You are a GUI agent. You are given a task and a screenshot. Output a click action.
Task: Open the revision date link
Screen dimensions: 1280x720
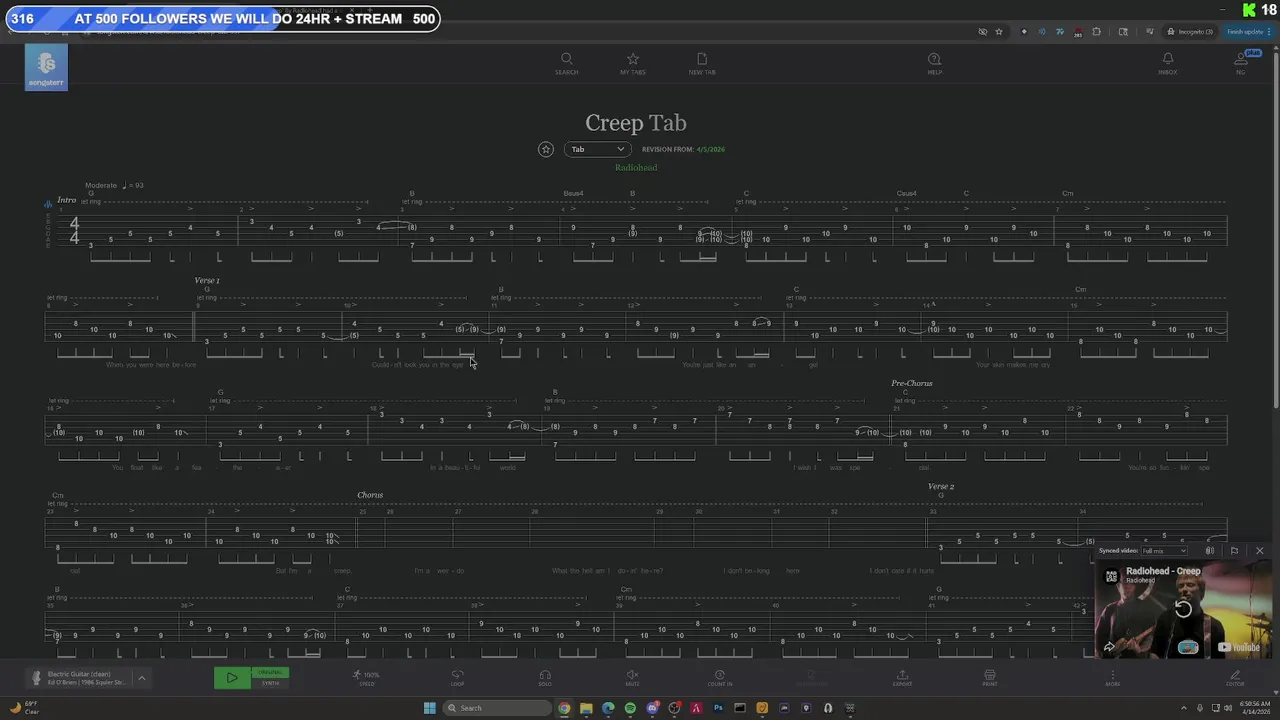[x=711, y=149]
